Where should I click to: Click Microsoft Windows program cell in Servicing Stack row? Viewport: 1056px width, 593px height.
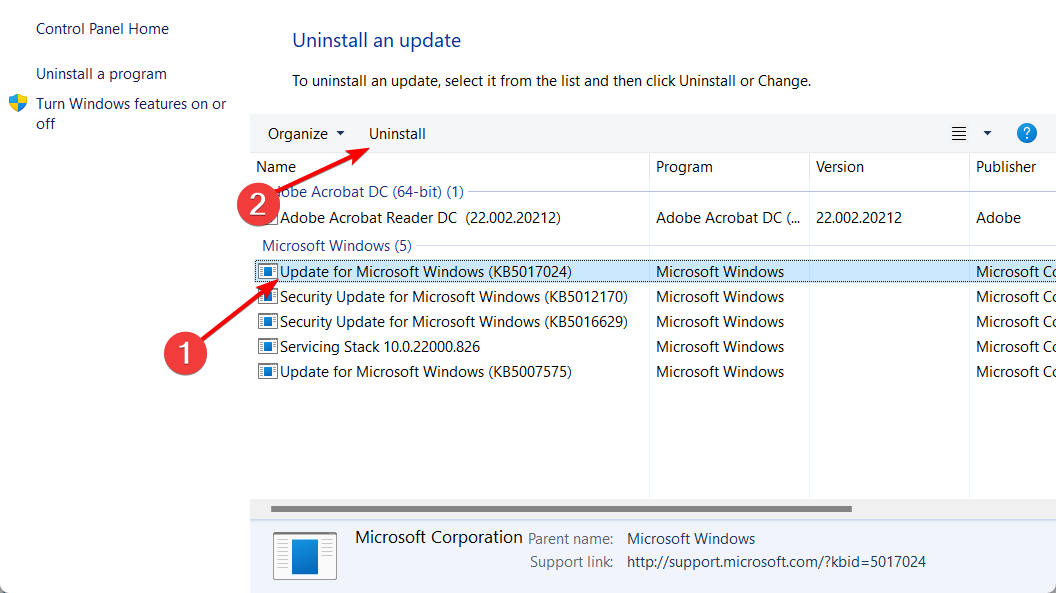pos(720,347)
